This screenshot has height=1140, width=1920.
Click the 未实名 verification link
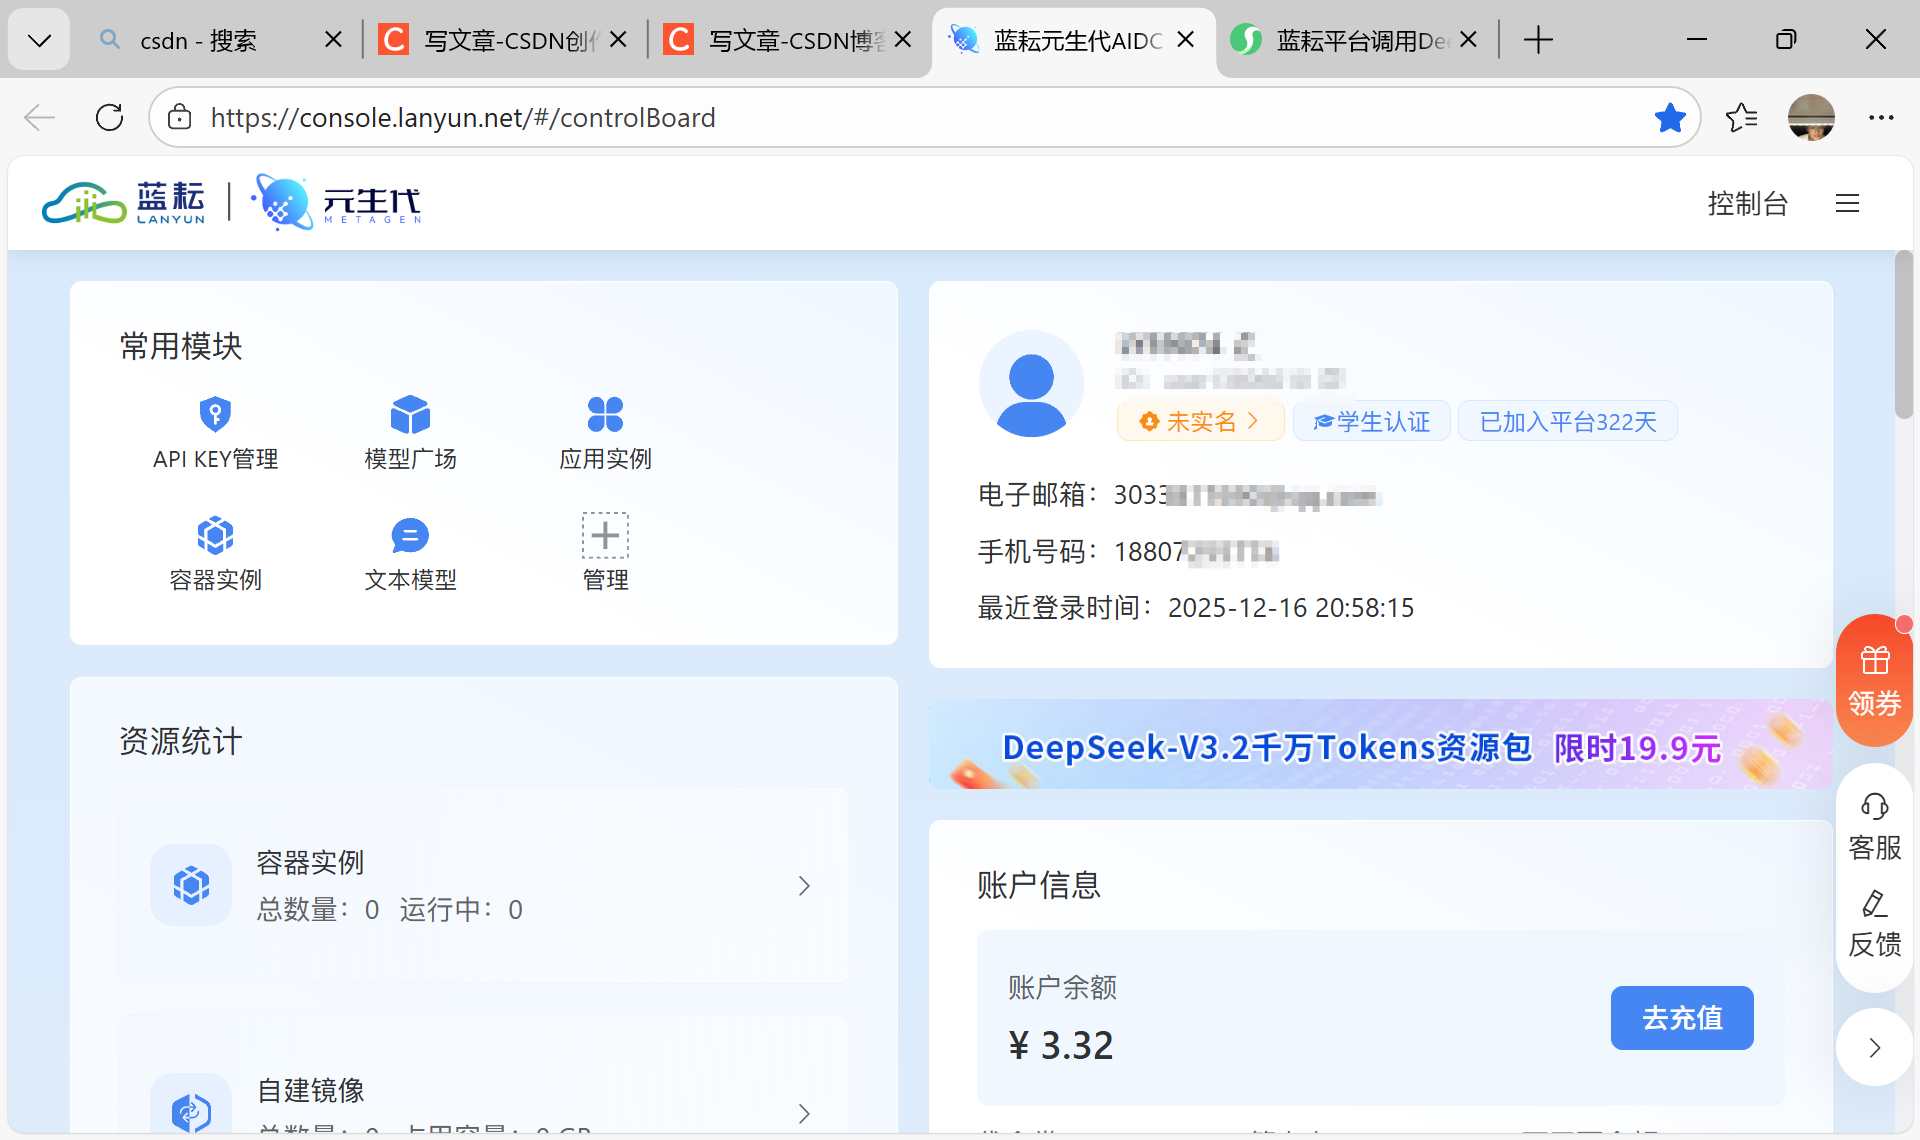(x=1200, y=422)
